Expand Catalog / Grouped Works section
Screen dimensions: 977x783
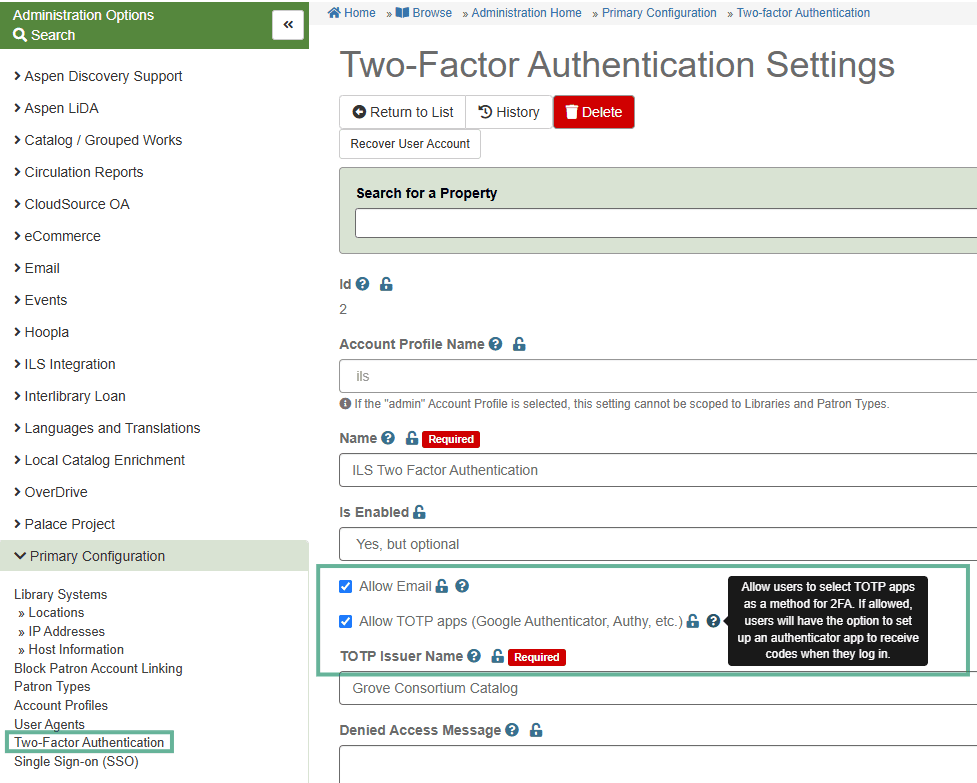[x=98, y=140]
